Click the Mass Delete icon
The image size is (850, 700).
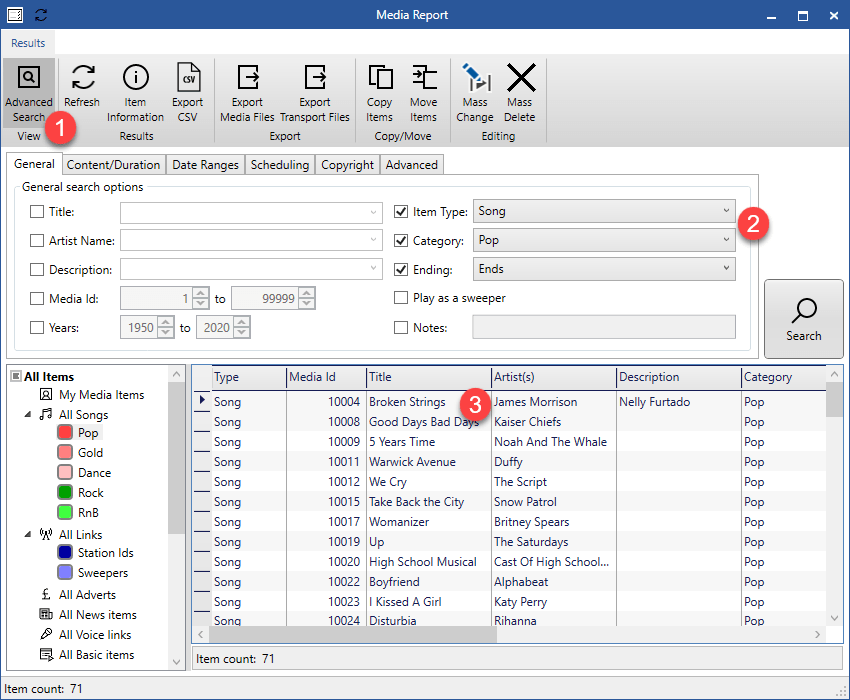(520, 77)
